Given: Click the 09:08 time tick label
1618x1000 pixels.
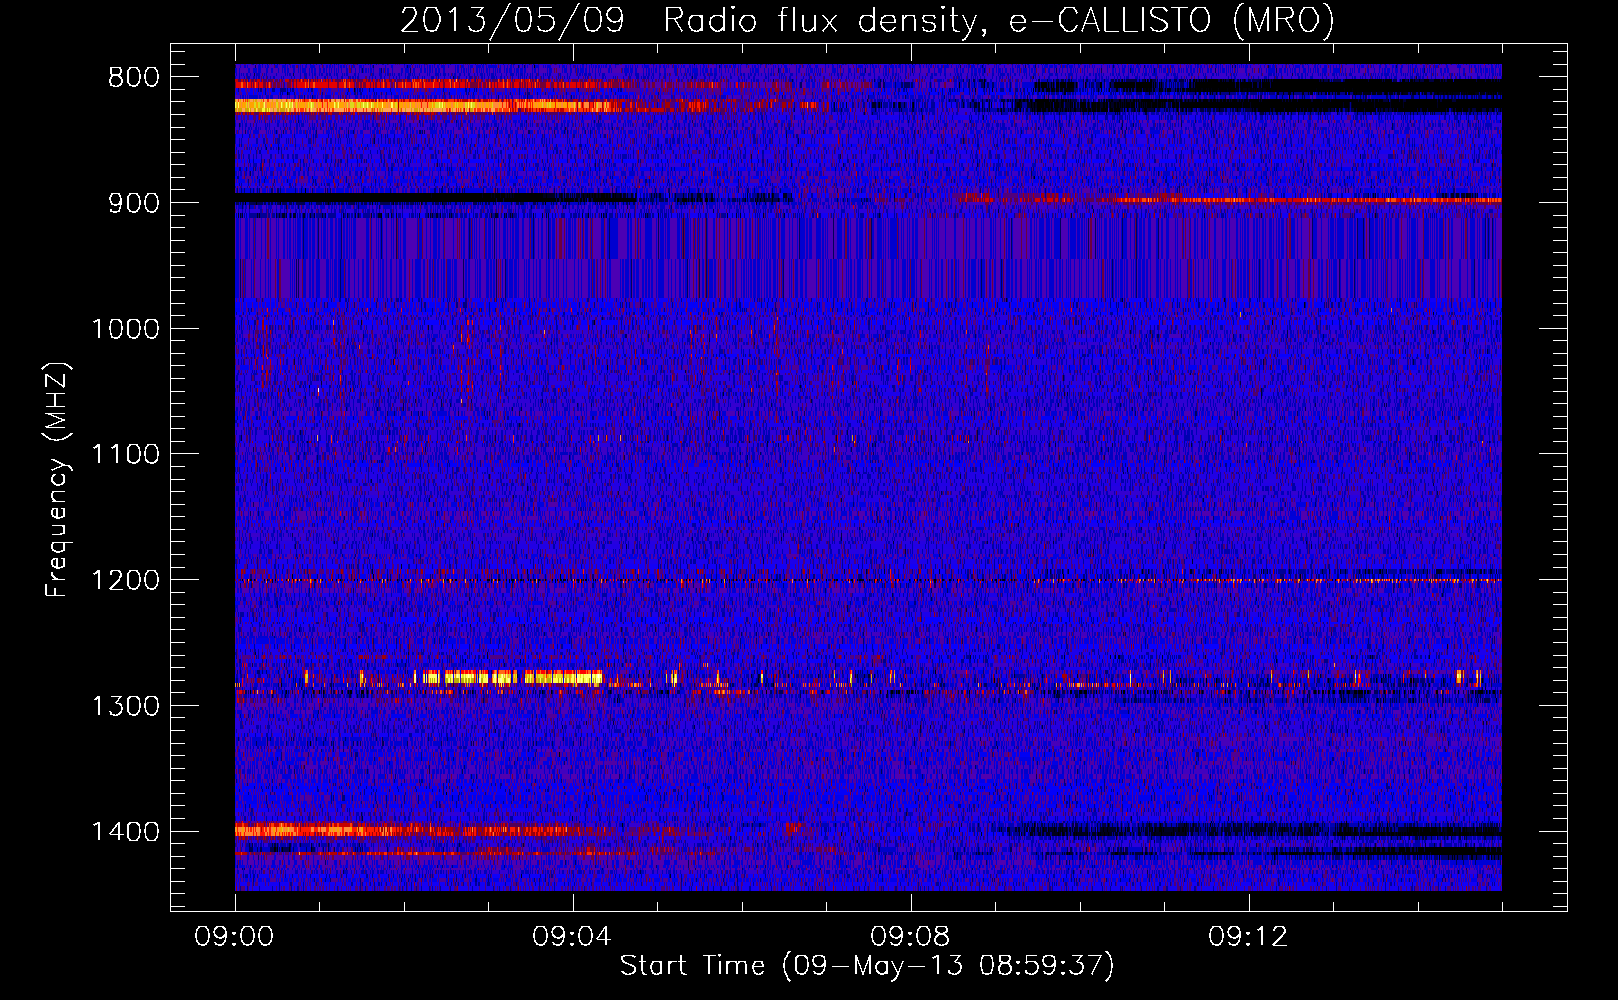Looking at the screenshot, I should point(910,937).
